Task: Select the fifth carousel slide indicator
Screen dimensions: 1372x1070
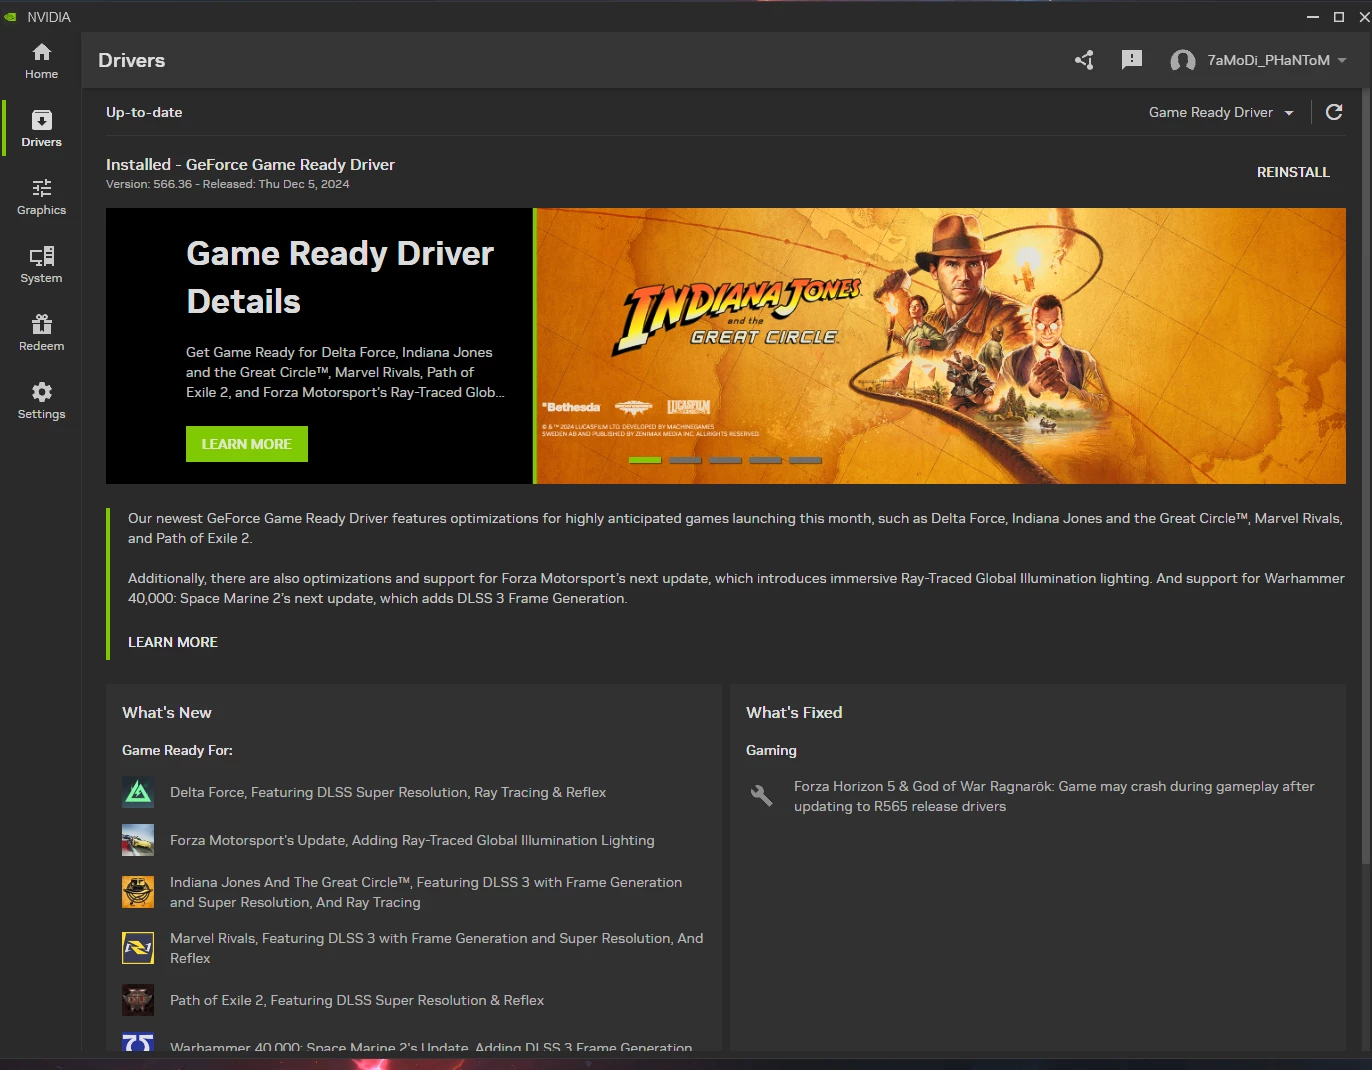Action: tap(805, 460)
